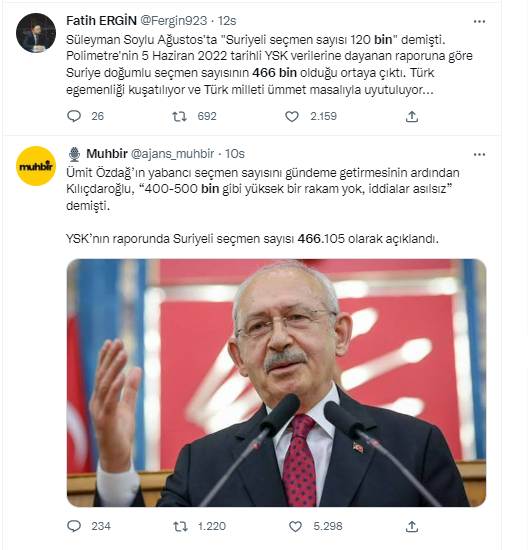Open Fatih ERGİN's profile picture

point(36,33)
